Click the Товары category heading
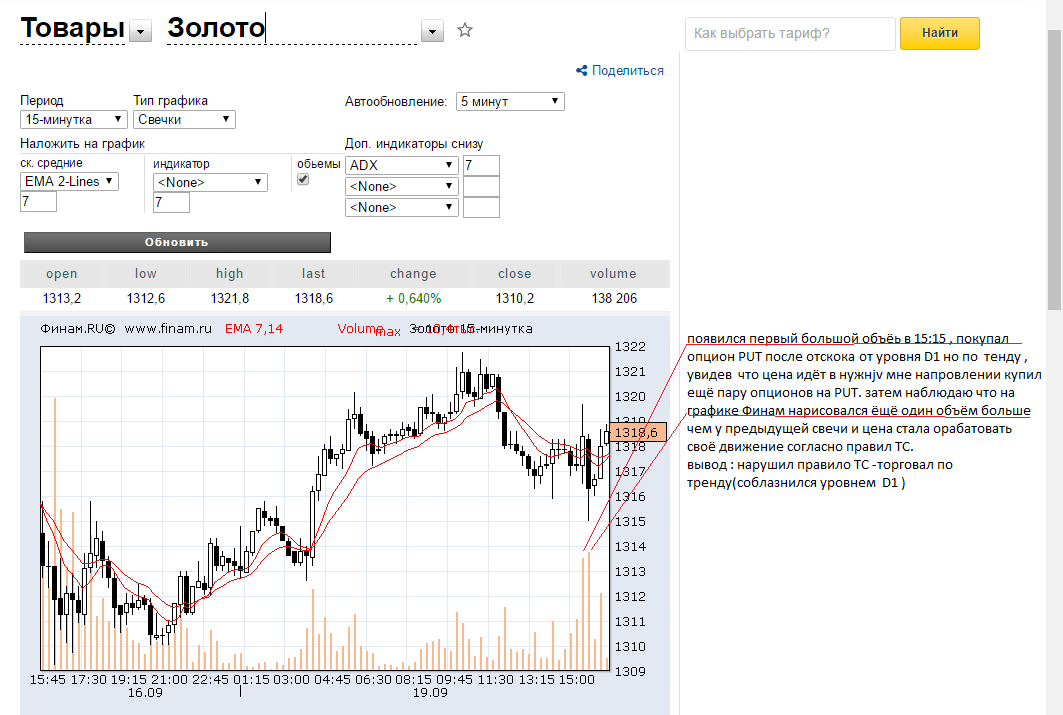Image resolution: width=1063 pixels, height=715 pixels. (x=72, y=29)
